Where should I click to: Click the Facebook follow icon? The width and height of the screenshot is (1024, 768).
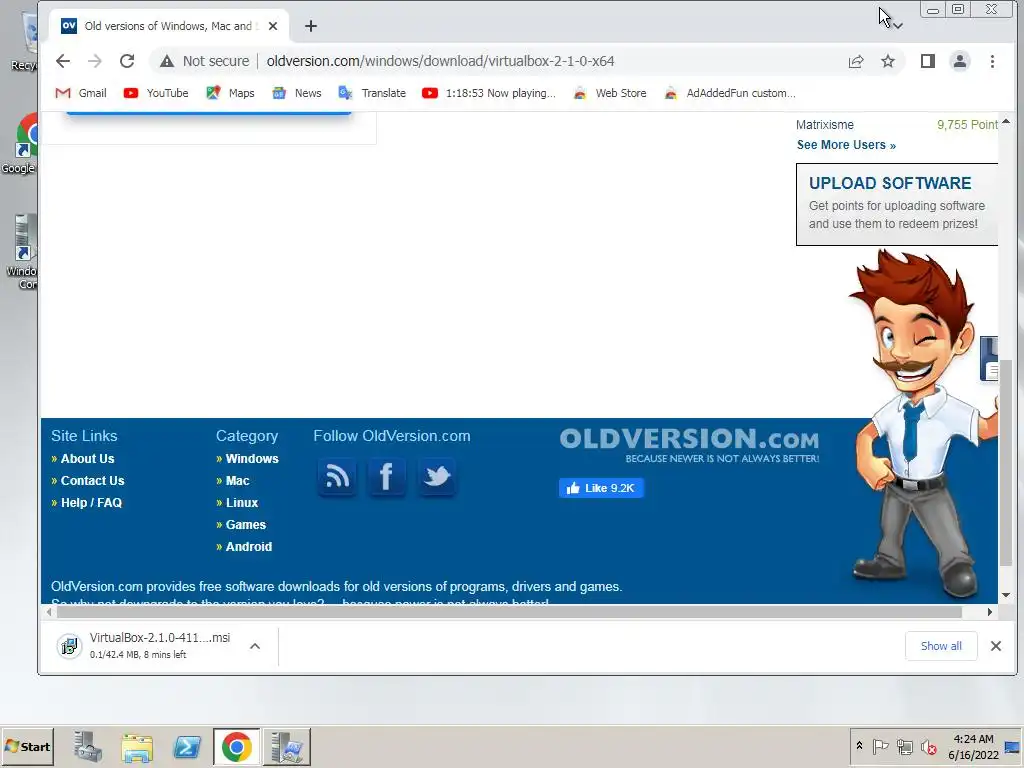(387, 477)
